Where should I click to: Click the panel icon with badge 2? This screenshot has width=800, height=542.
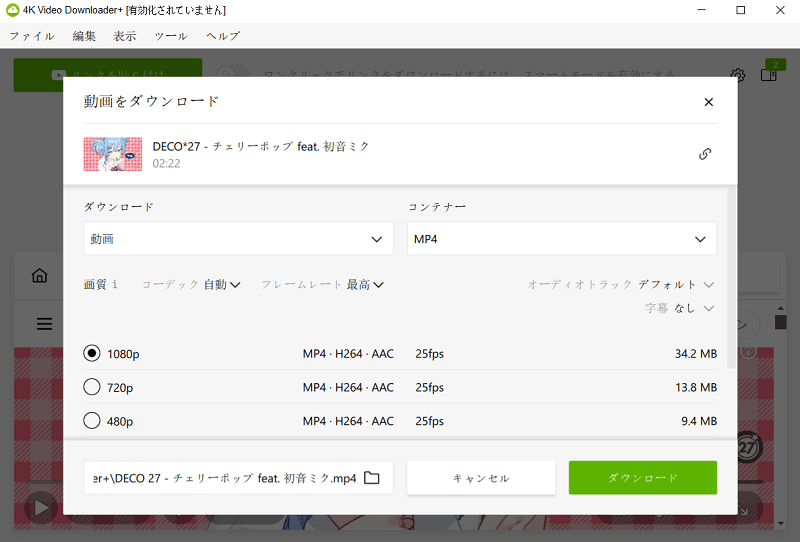(769, 75)
